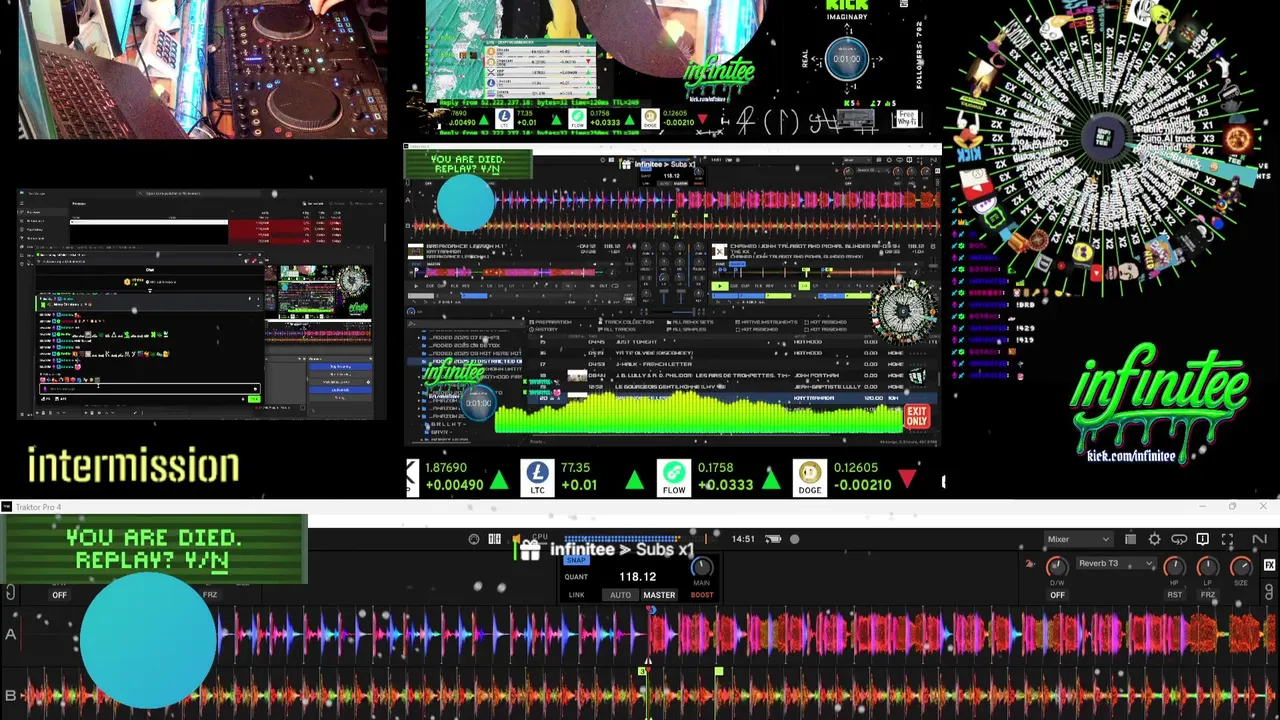The width and height of the screenshot is (1280, 720).
Task: Click the D/W knob of Reverb FX
Action: coord(1057,567)
